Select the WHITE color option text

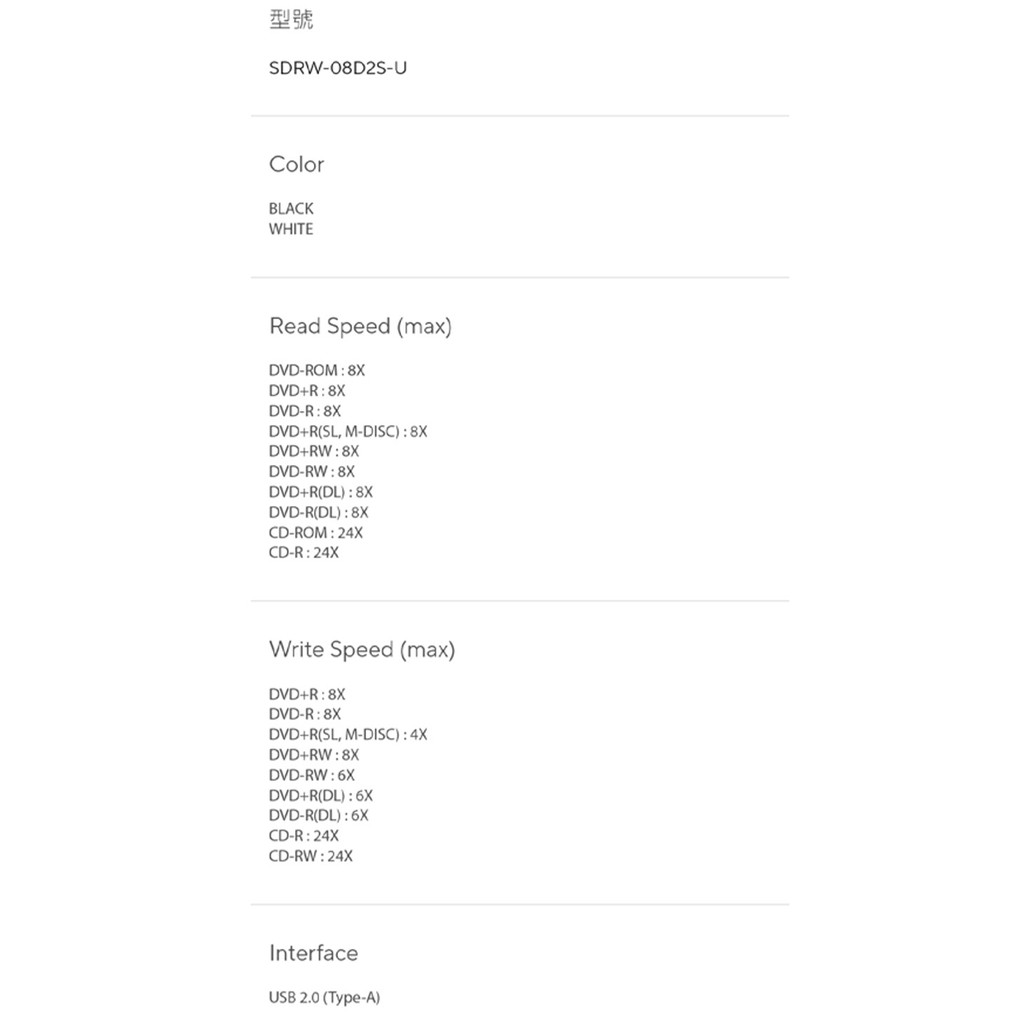[x=291, y=229]
